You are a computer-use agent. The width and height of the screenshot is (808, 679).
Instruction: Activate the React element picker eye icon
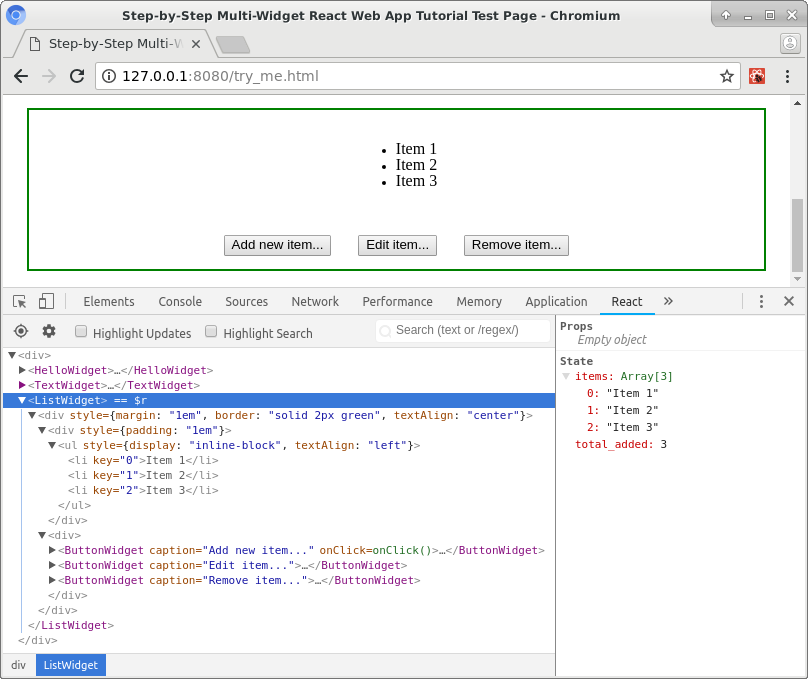coord(20,332)
